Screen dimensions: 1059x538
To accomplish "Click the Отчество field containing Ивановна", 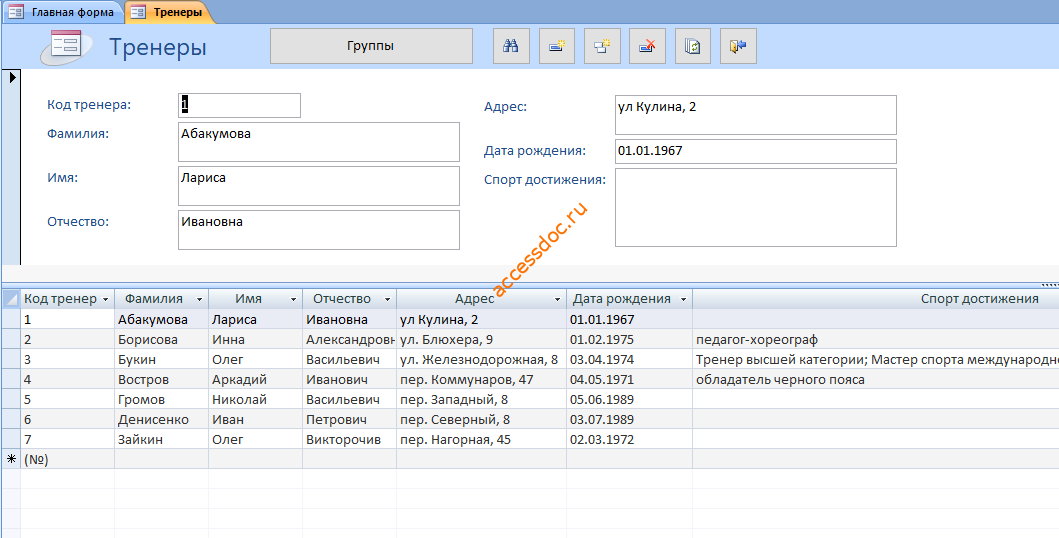I will [x=319, y=230].
